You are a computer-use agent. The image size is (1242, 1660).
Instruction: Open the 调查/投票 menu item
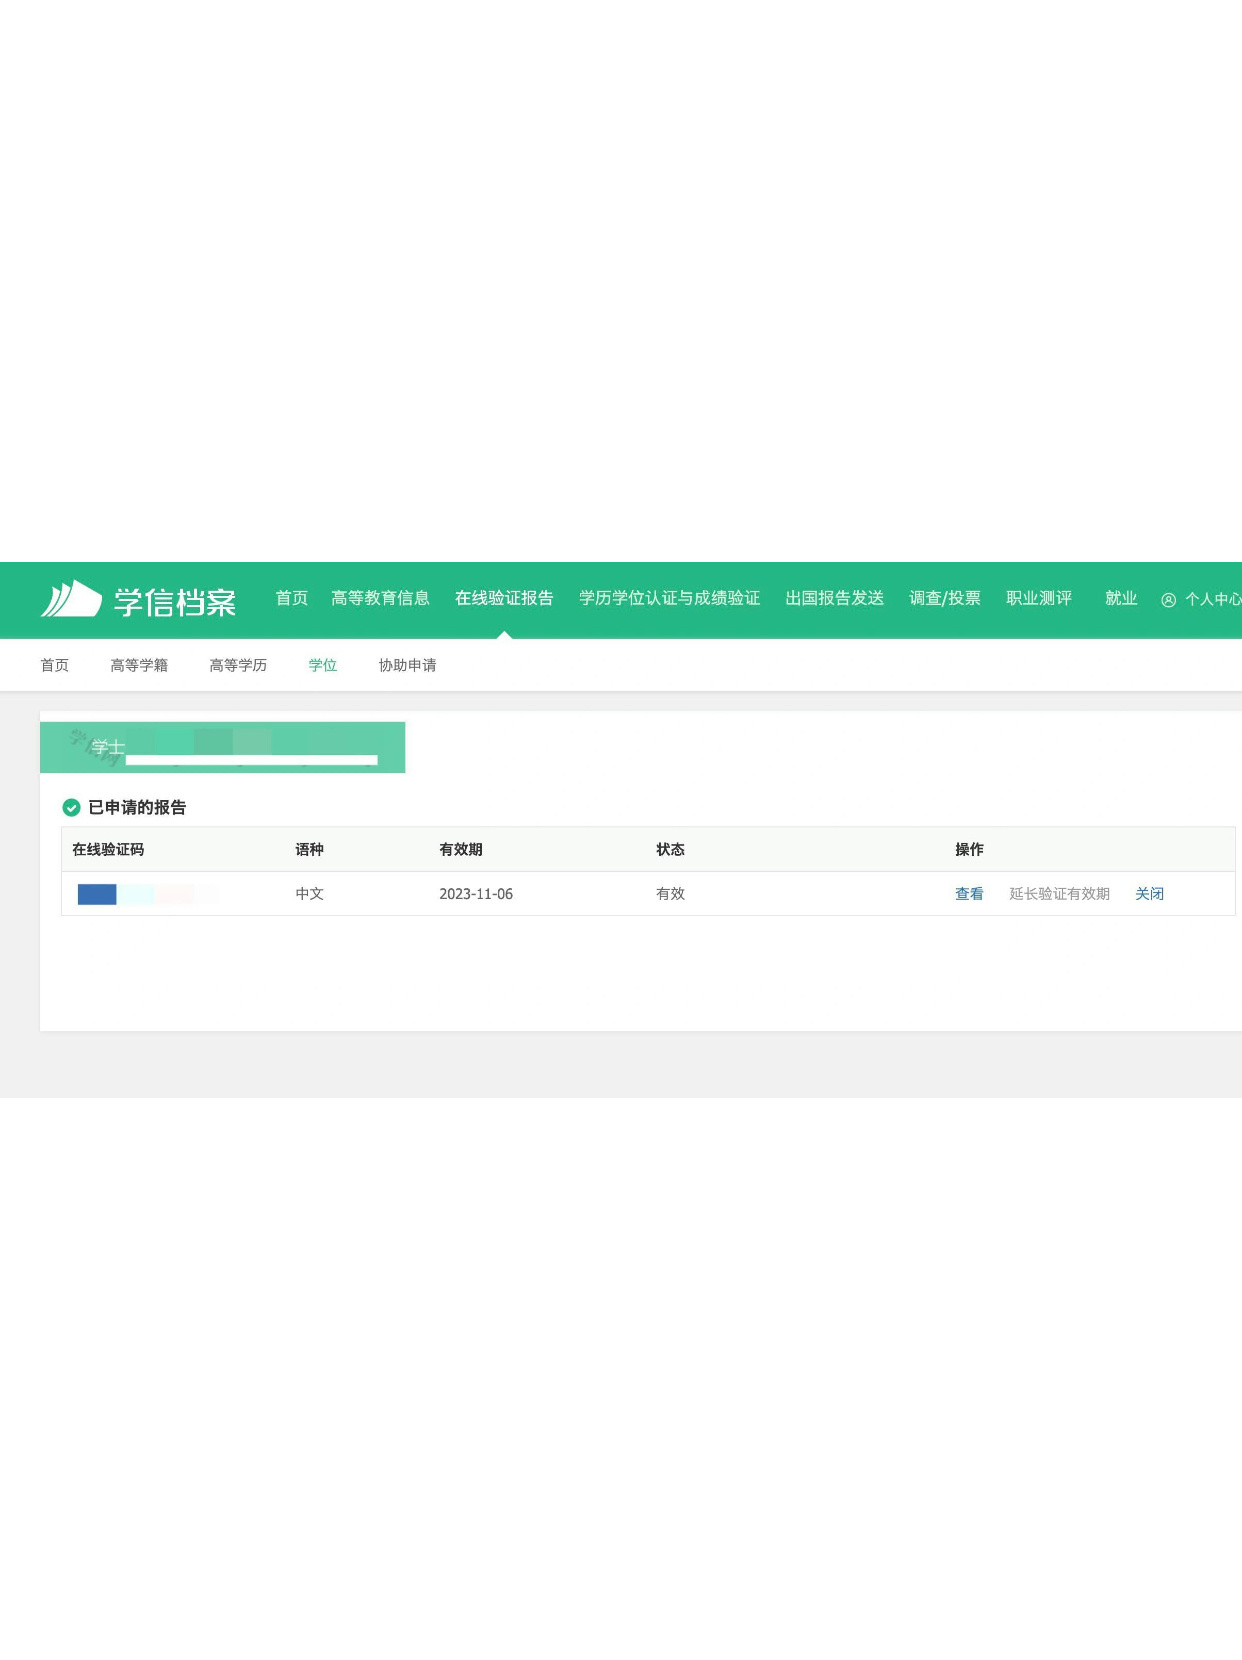[x=944, y=598]
